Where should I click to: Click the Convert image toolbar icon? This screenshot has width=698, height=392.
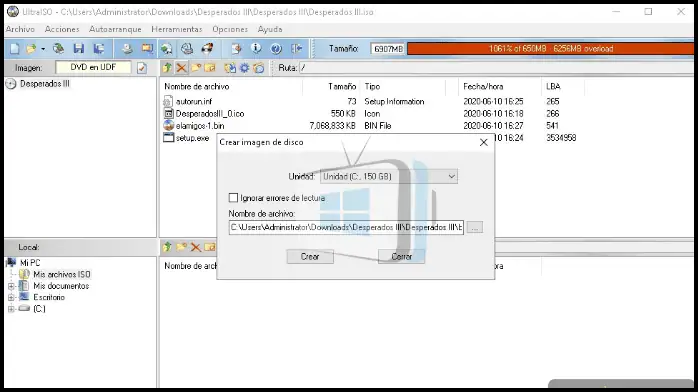pyautogui.click(x=147, y=48)
